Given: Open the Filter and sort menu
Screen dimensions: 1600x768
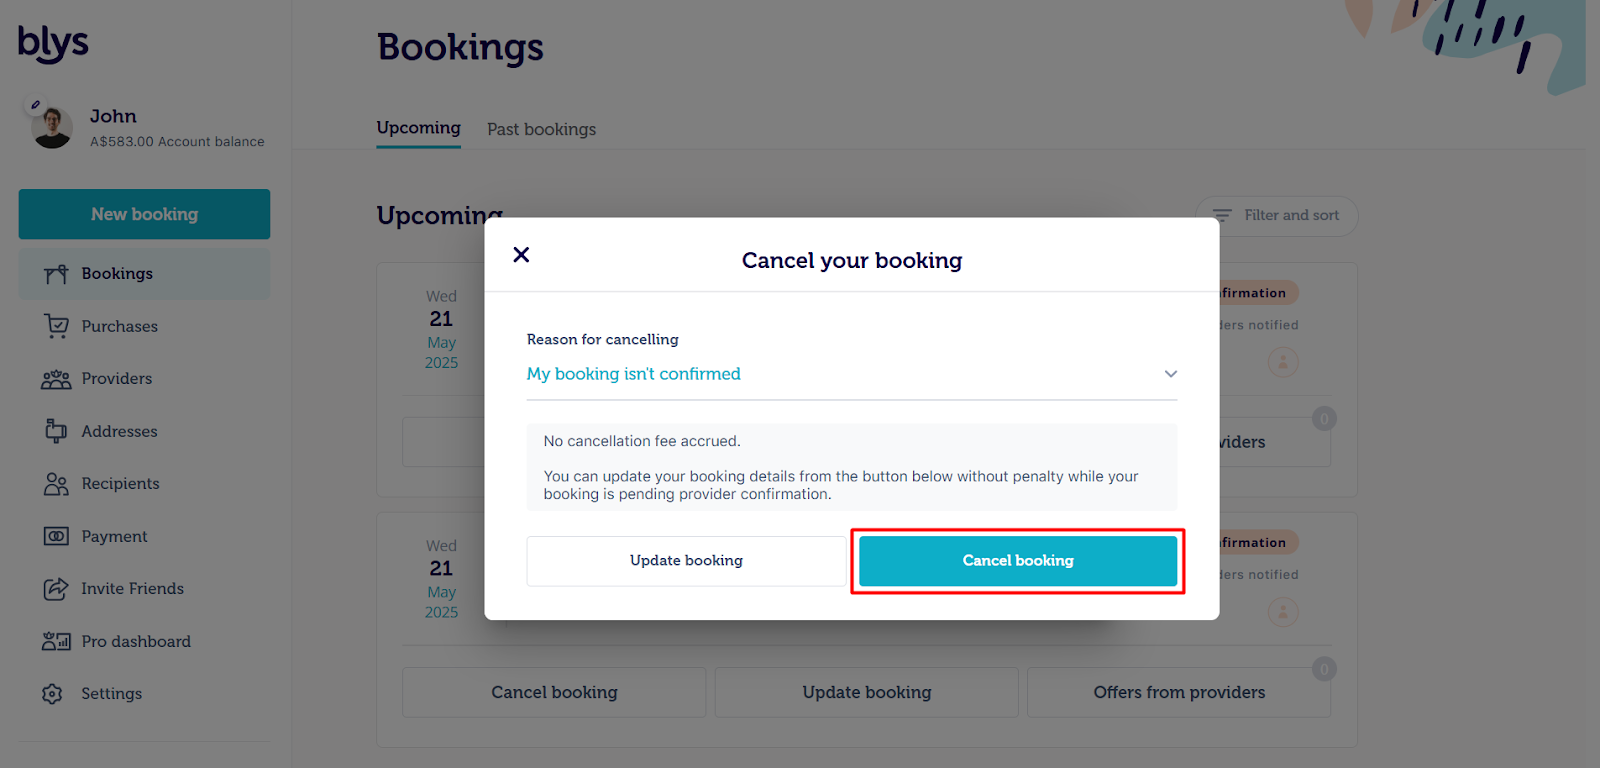Looking at the screenshot, I should pos(1276,216).
